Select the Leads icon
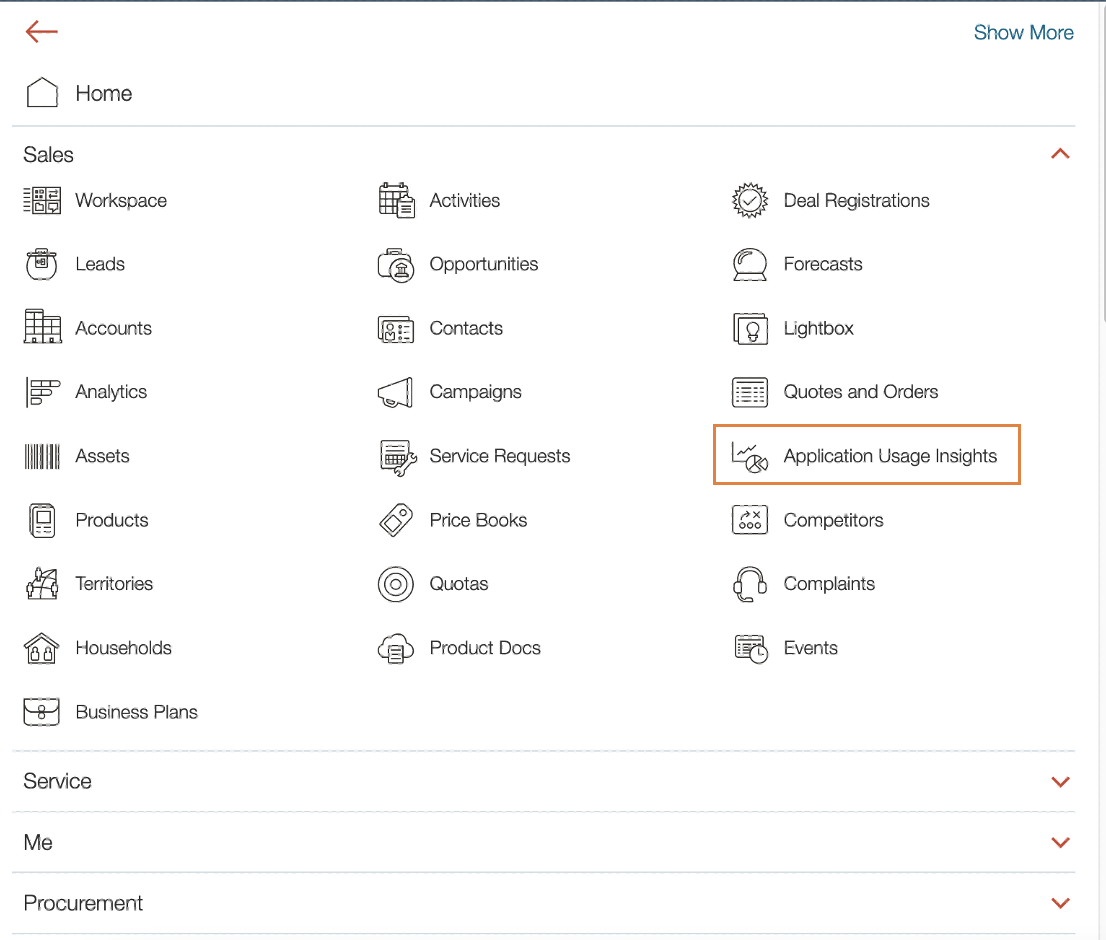Image resolution: width=1106 pixels, height=940 pixels. pos(41,264)
